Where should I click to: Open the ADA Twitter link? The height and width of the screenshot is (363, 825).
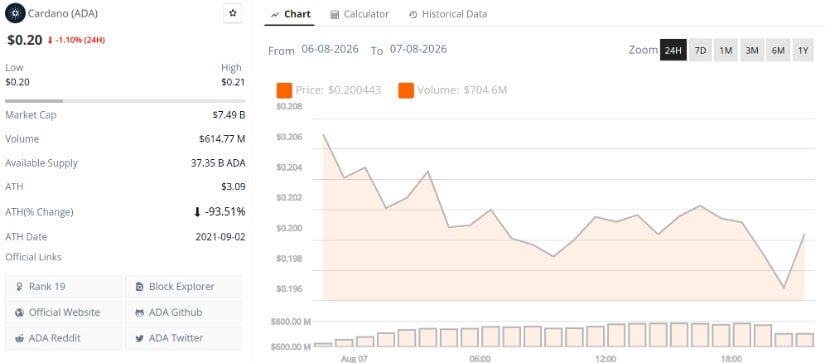coord(184,338)
